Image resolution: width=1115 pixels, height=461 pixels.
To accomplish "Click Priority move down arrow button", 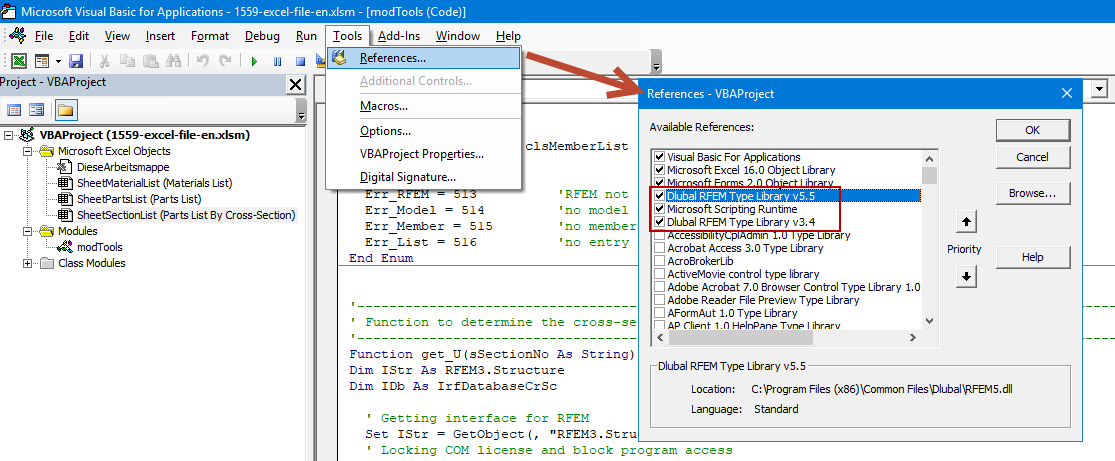I will pos(965,276).
